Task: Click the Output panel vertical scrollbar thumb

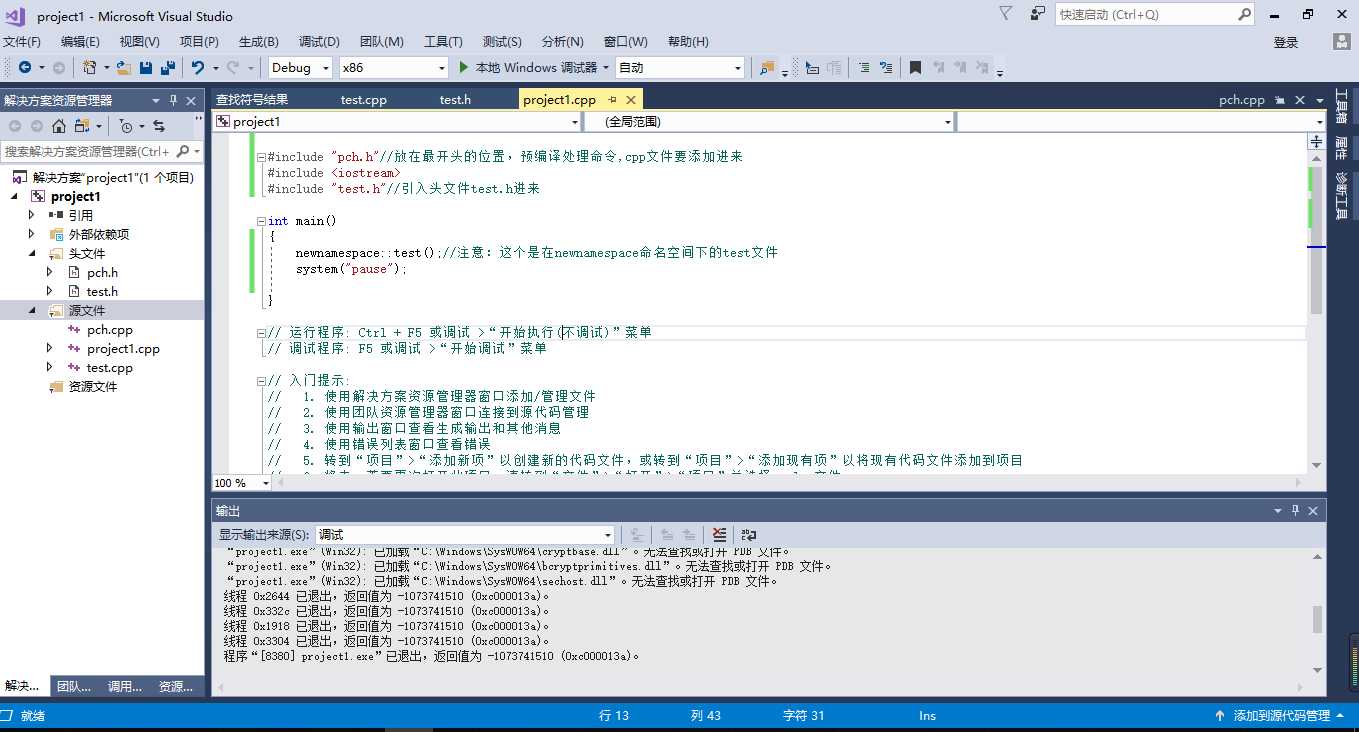Action: tap(1317, 619)
